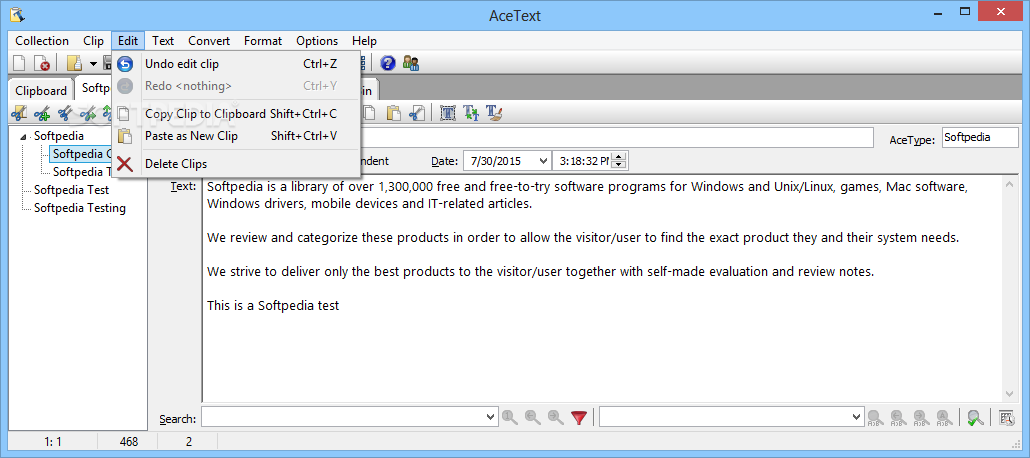Choose Undo edit clip from Edit menu
This screenshot has width=1030, height=458.
236,64
